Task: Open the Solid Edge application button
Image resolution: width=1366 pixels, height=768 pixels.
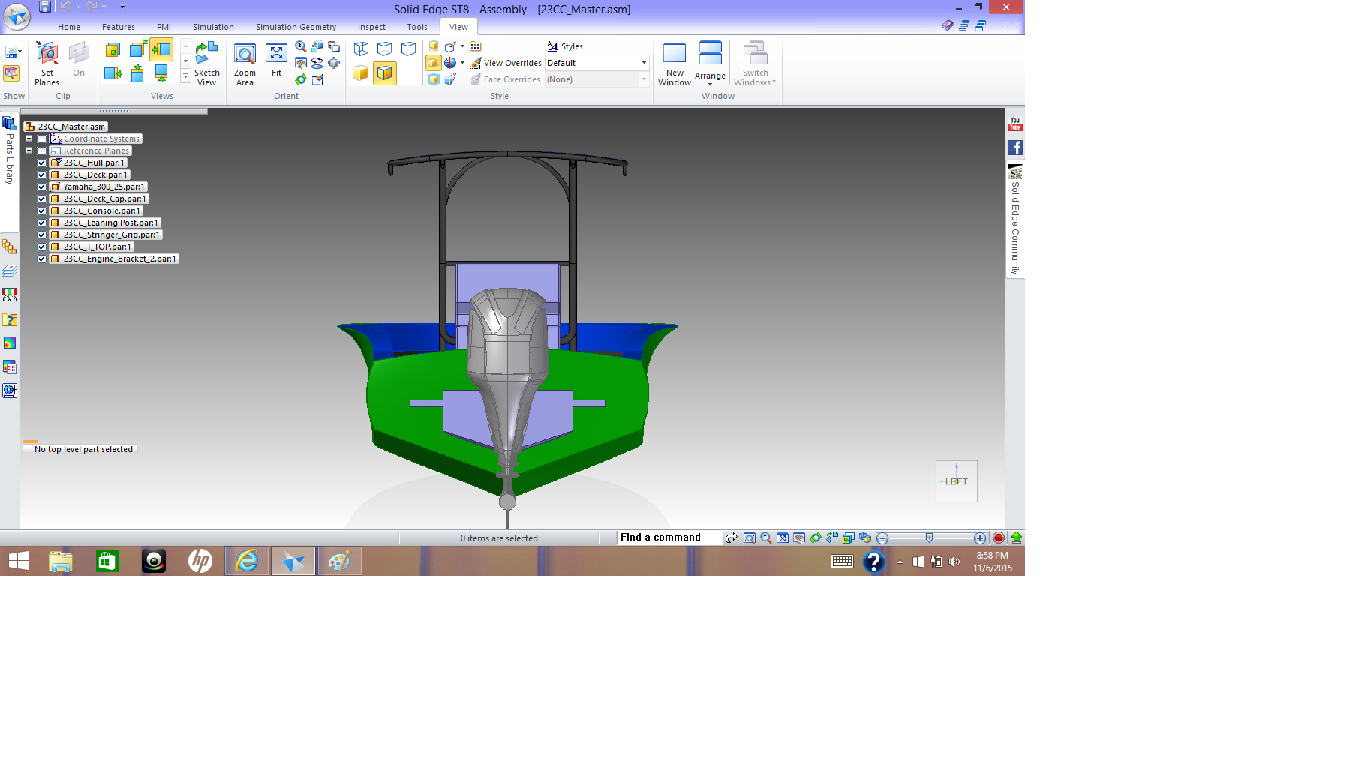Action: click(x=16, y=15)
